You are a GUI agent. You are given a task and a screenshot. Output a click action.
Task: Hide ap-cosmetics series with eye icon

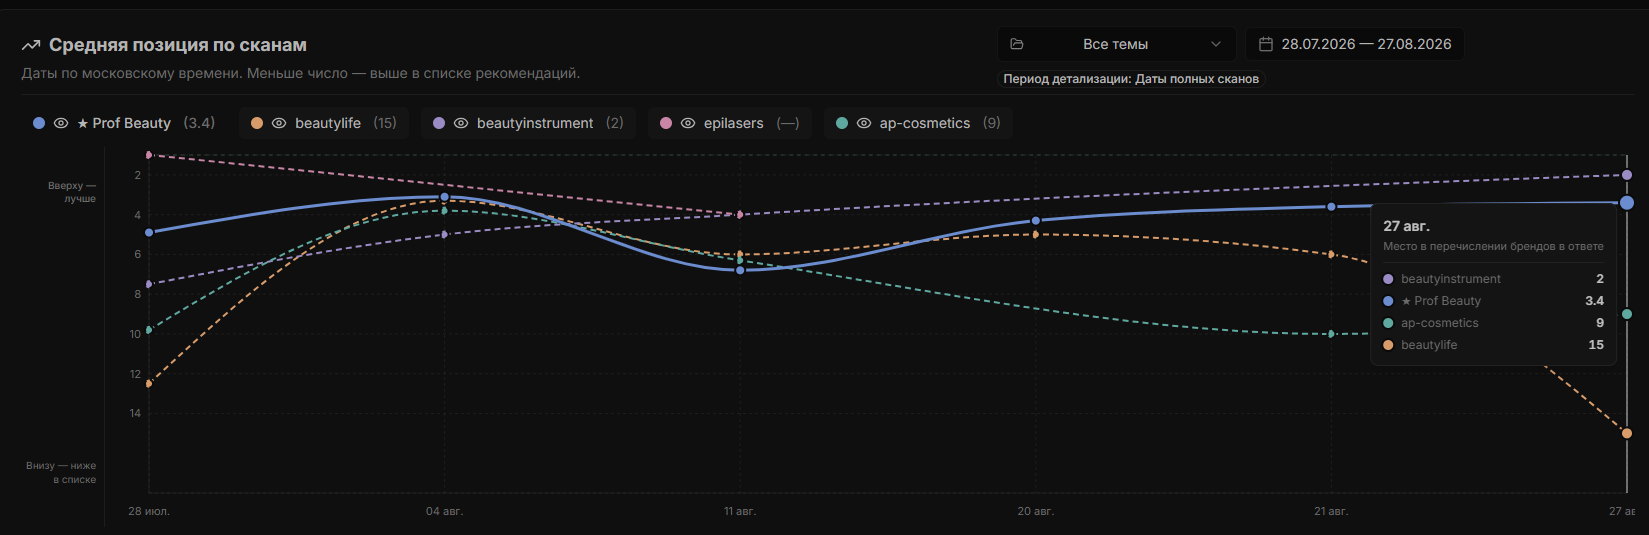[864, 123]
